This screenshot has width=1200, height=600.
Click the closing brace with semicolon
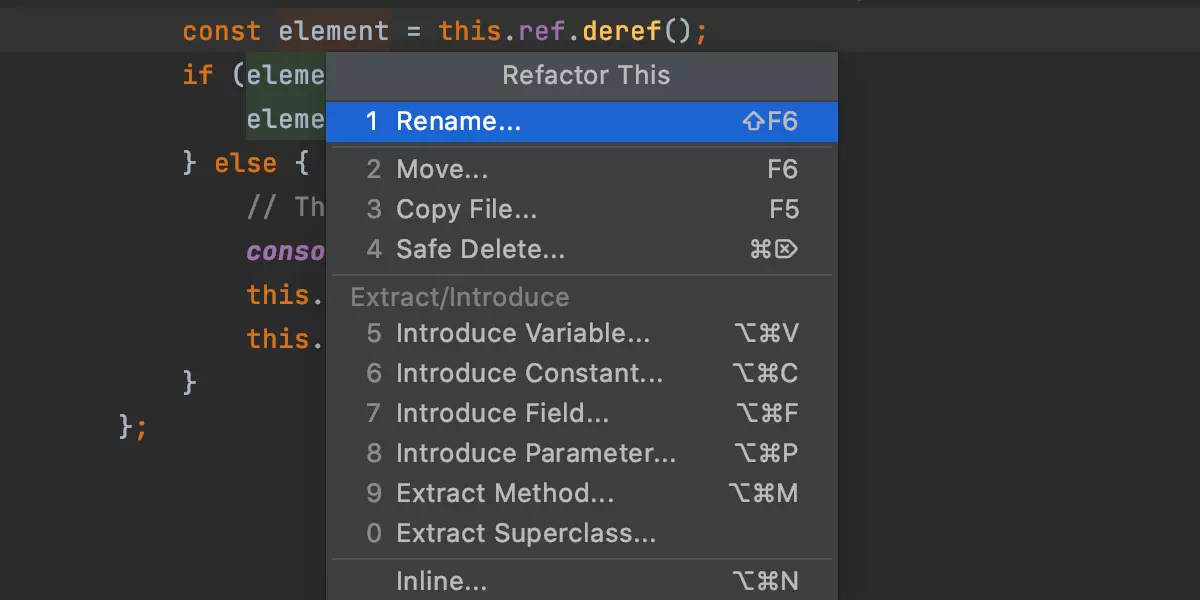pos(132,427)
